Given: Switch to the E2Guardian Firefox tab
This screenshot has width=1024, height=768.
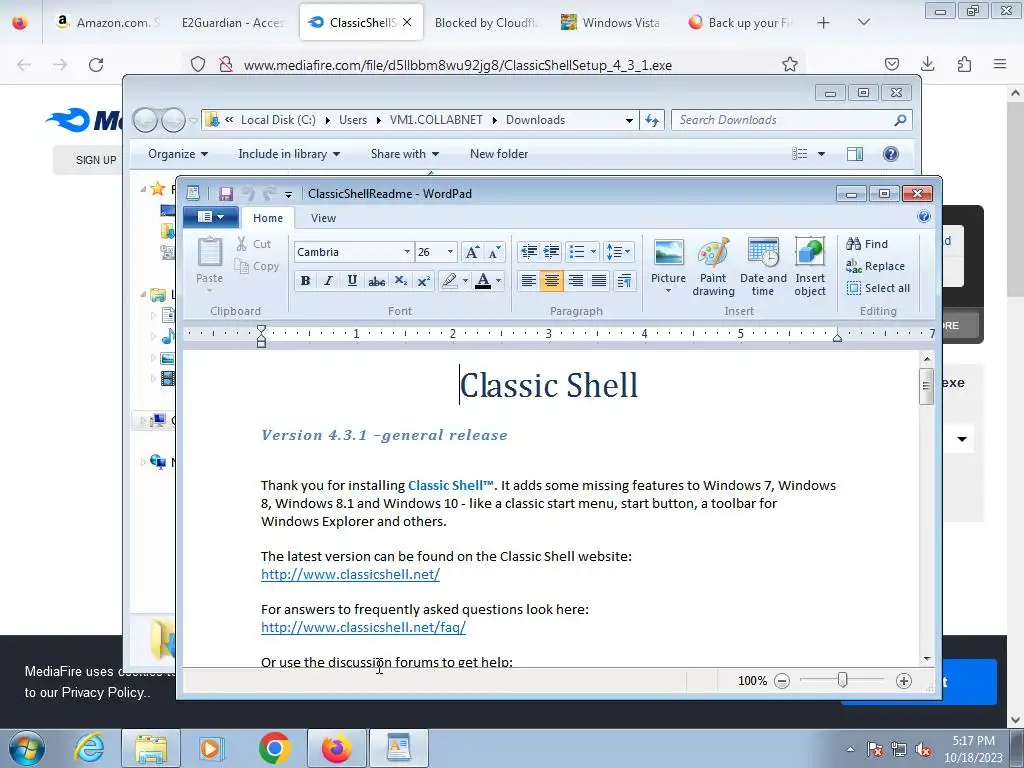Looking at the screenshot, I should tap(232, 22).
